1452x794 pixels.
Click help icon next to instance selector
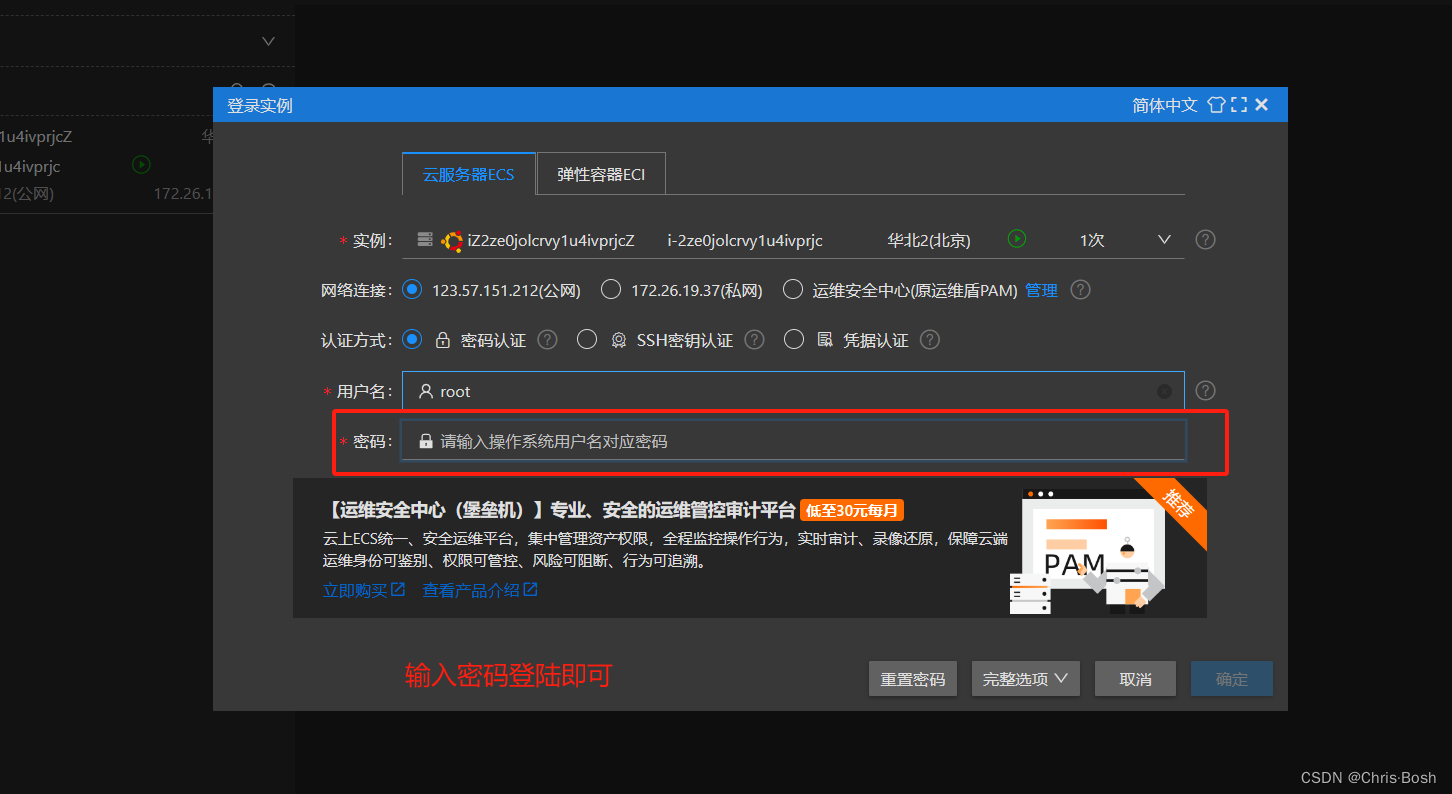point(1206,240)
